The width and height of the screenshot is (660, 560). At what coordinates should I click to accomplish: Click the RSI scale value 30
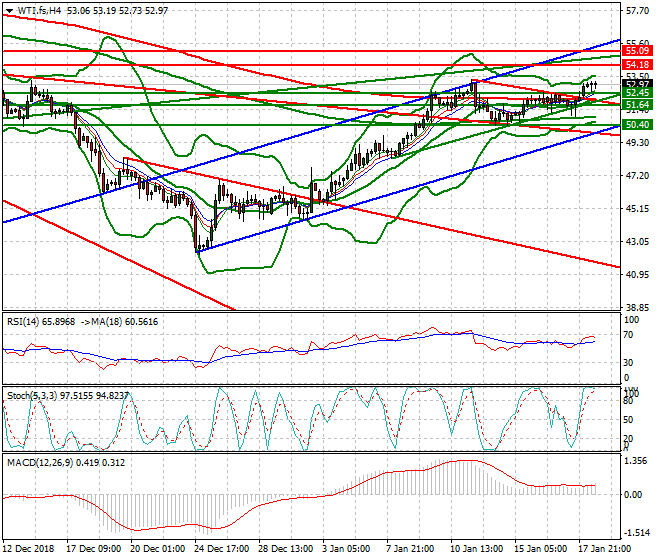pyautogui.click(x=628, y=363)
